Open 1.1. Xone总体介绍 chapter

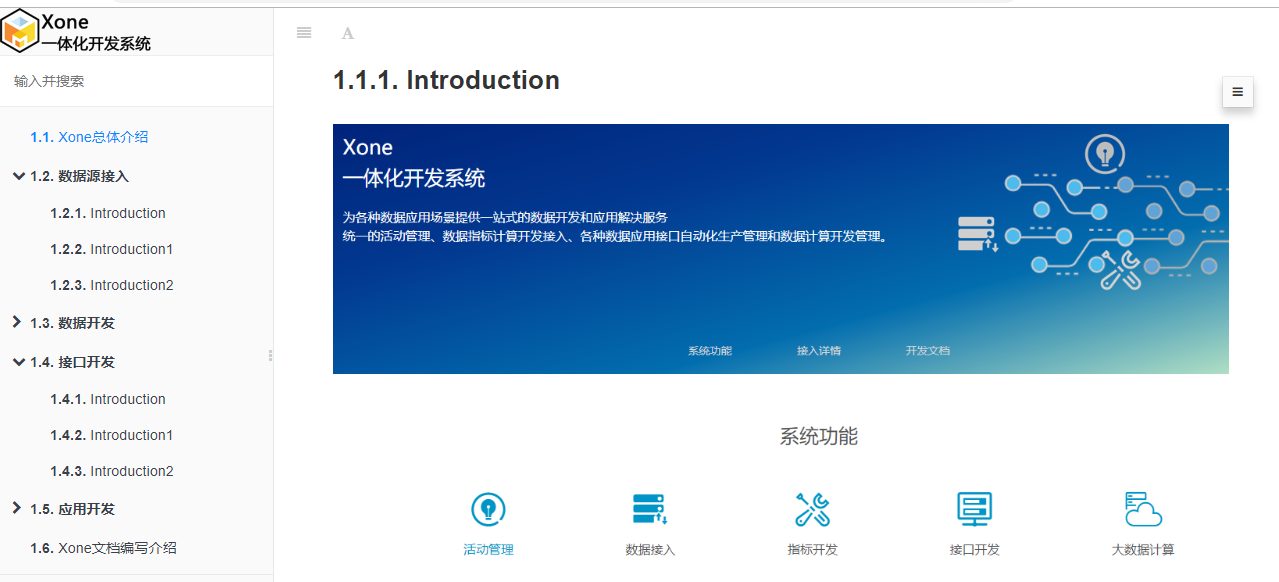pos(89,137)
